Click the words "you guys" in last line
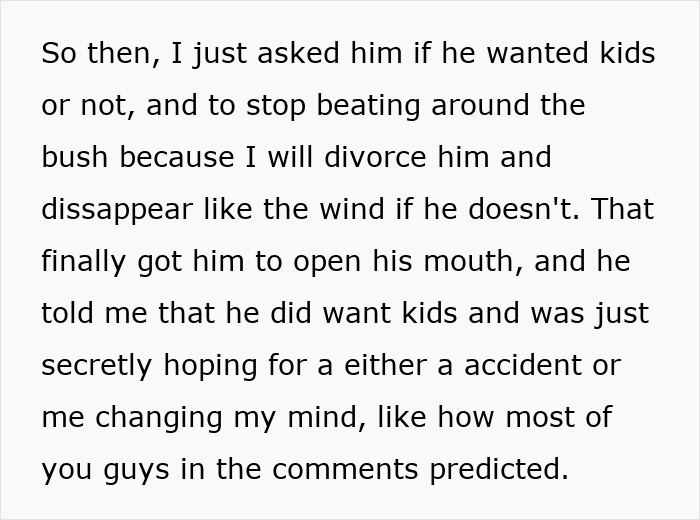Viewport: 700px width, 520px height. (x=102, y=470)
